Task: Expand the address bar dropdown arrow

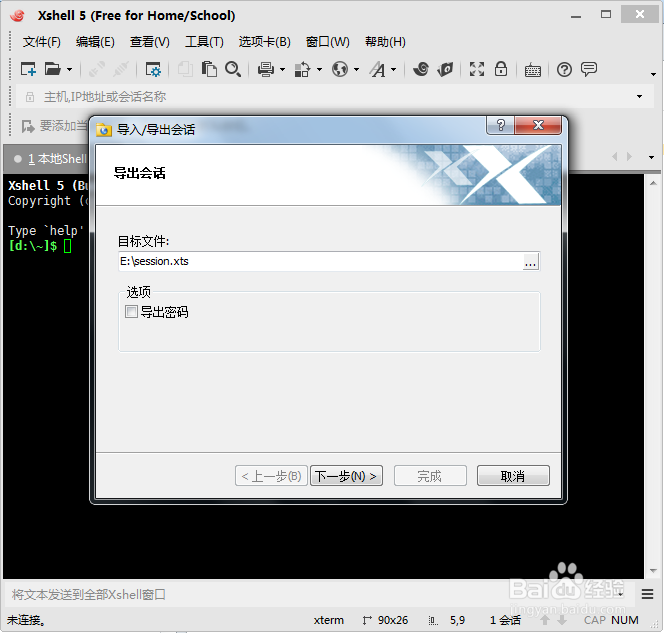Action: tap(639, 97)
